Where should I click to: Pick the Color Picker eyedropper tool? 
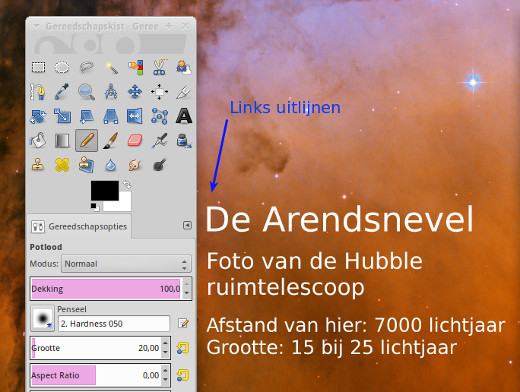tap(62, 91)
